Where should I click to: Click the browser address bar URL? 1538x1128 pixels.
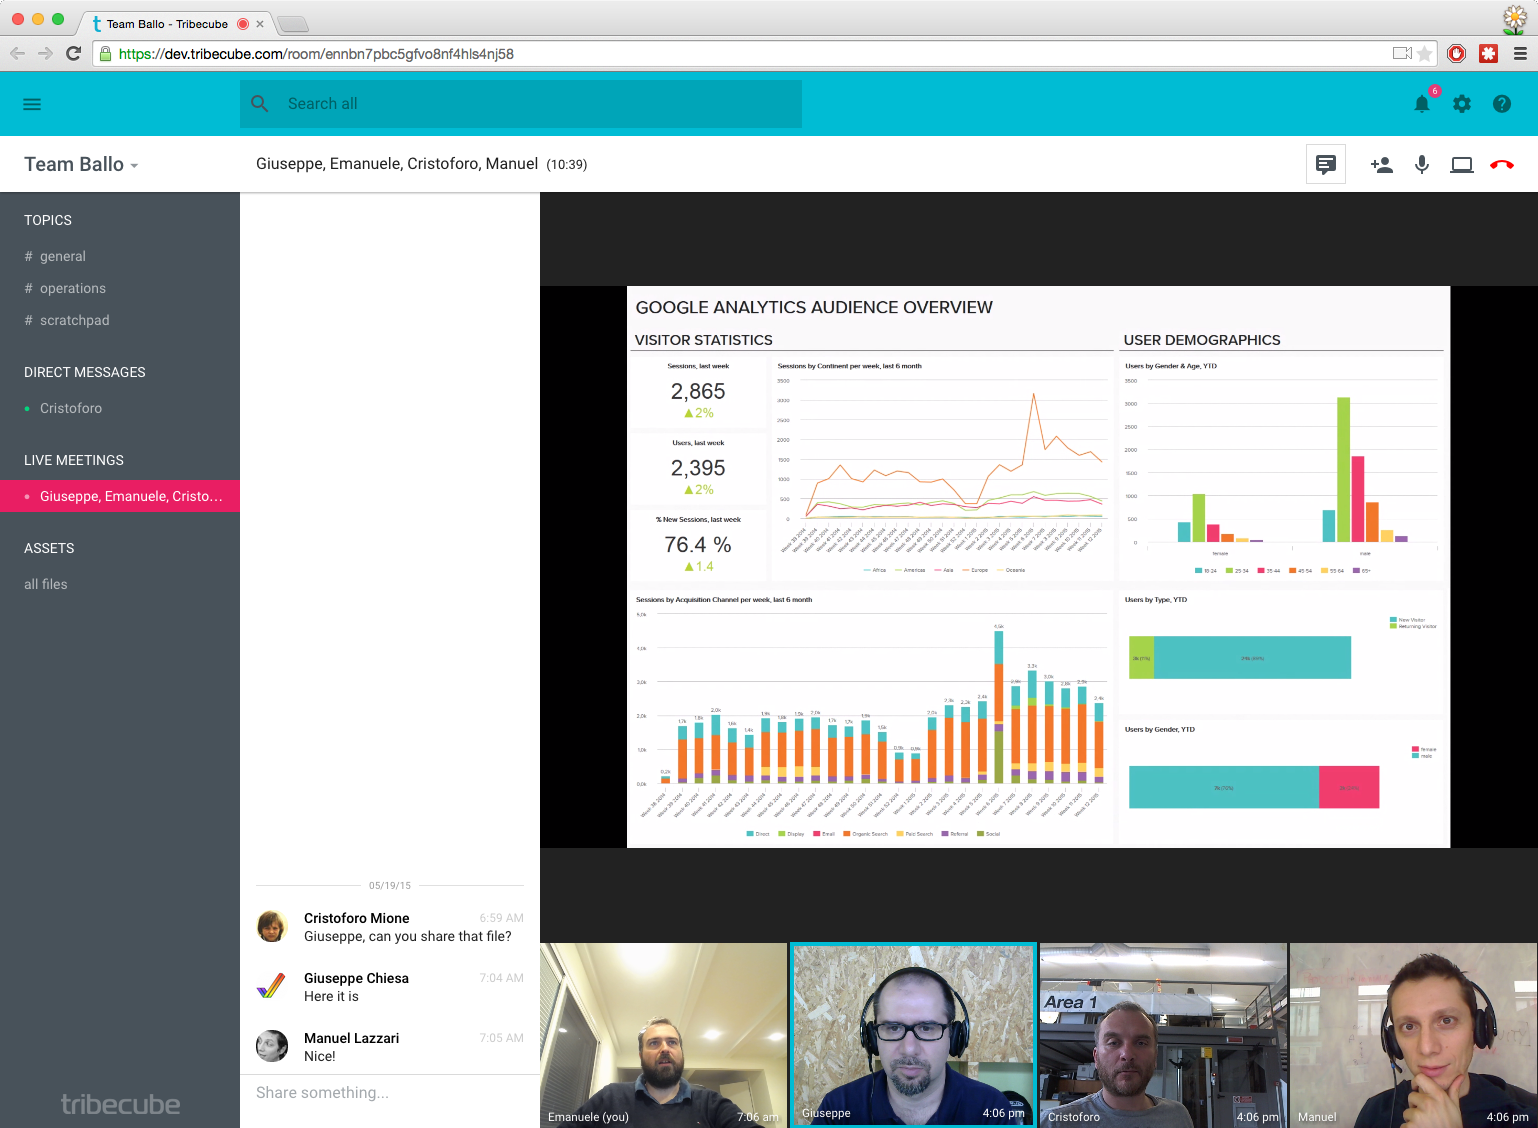click(316, 54)
